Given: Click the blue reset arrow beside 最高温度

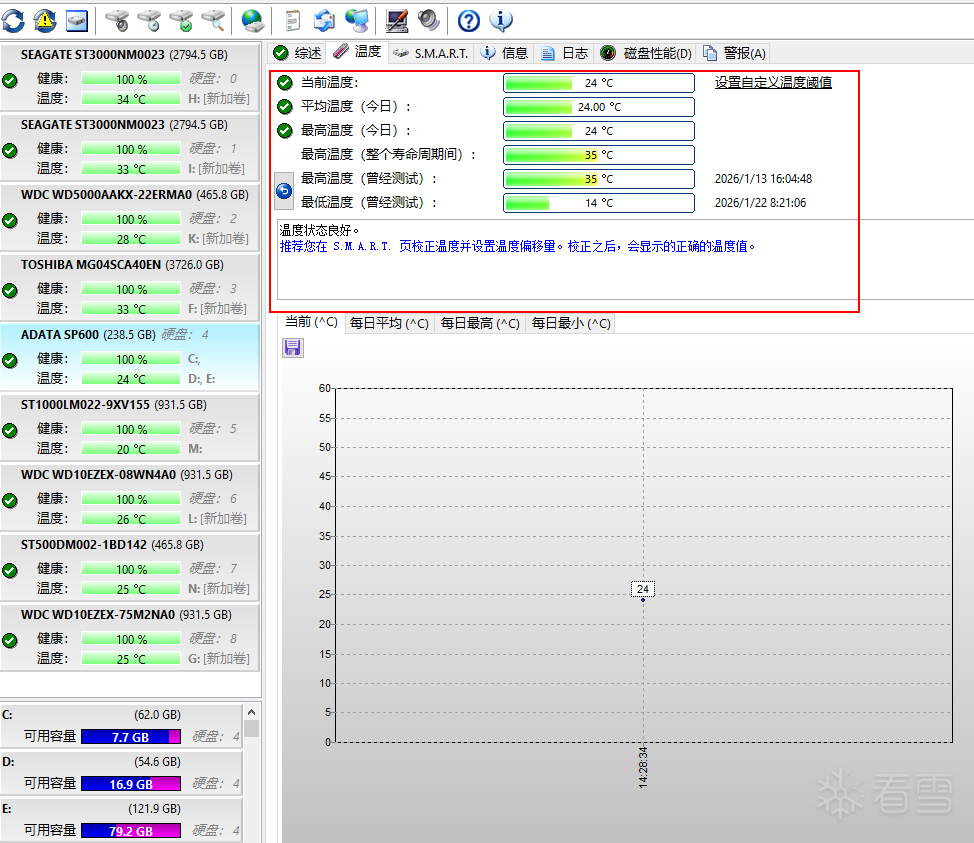Looking at the screenshot, I should [284, 190].
